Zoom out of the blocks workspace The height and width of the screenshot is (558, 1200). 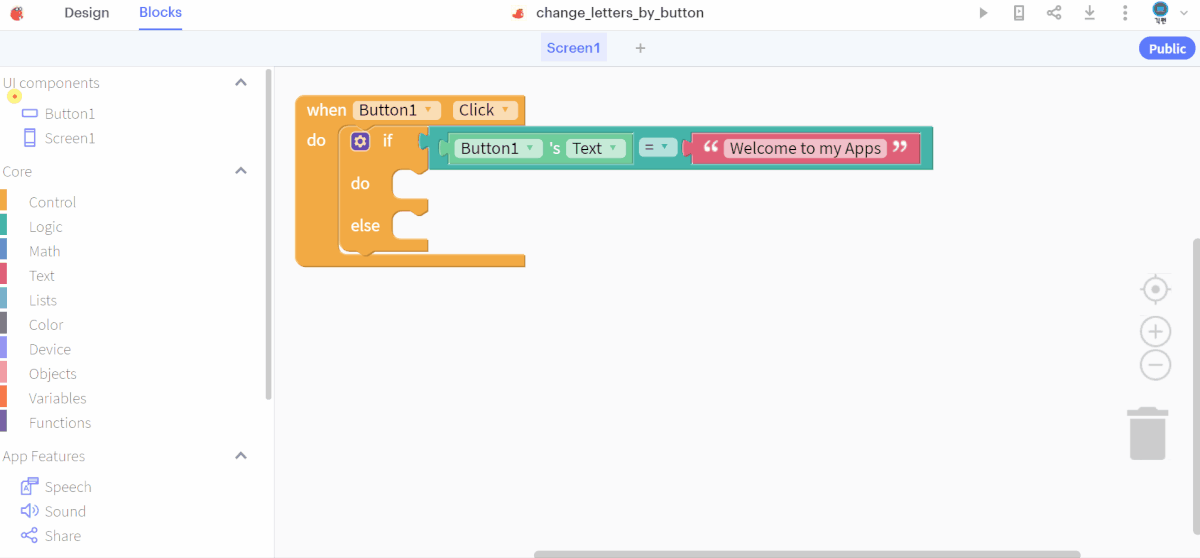click(x=1155, y=365)
